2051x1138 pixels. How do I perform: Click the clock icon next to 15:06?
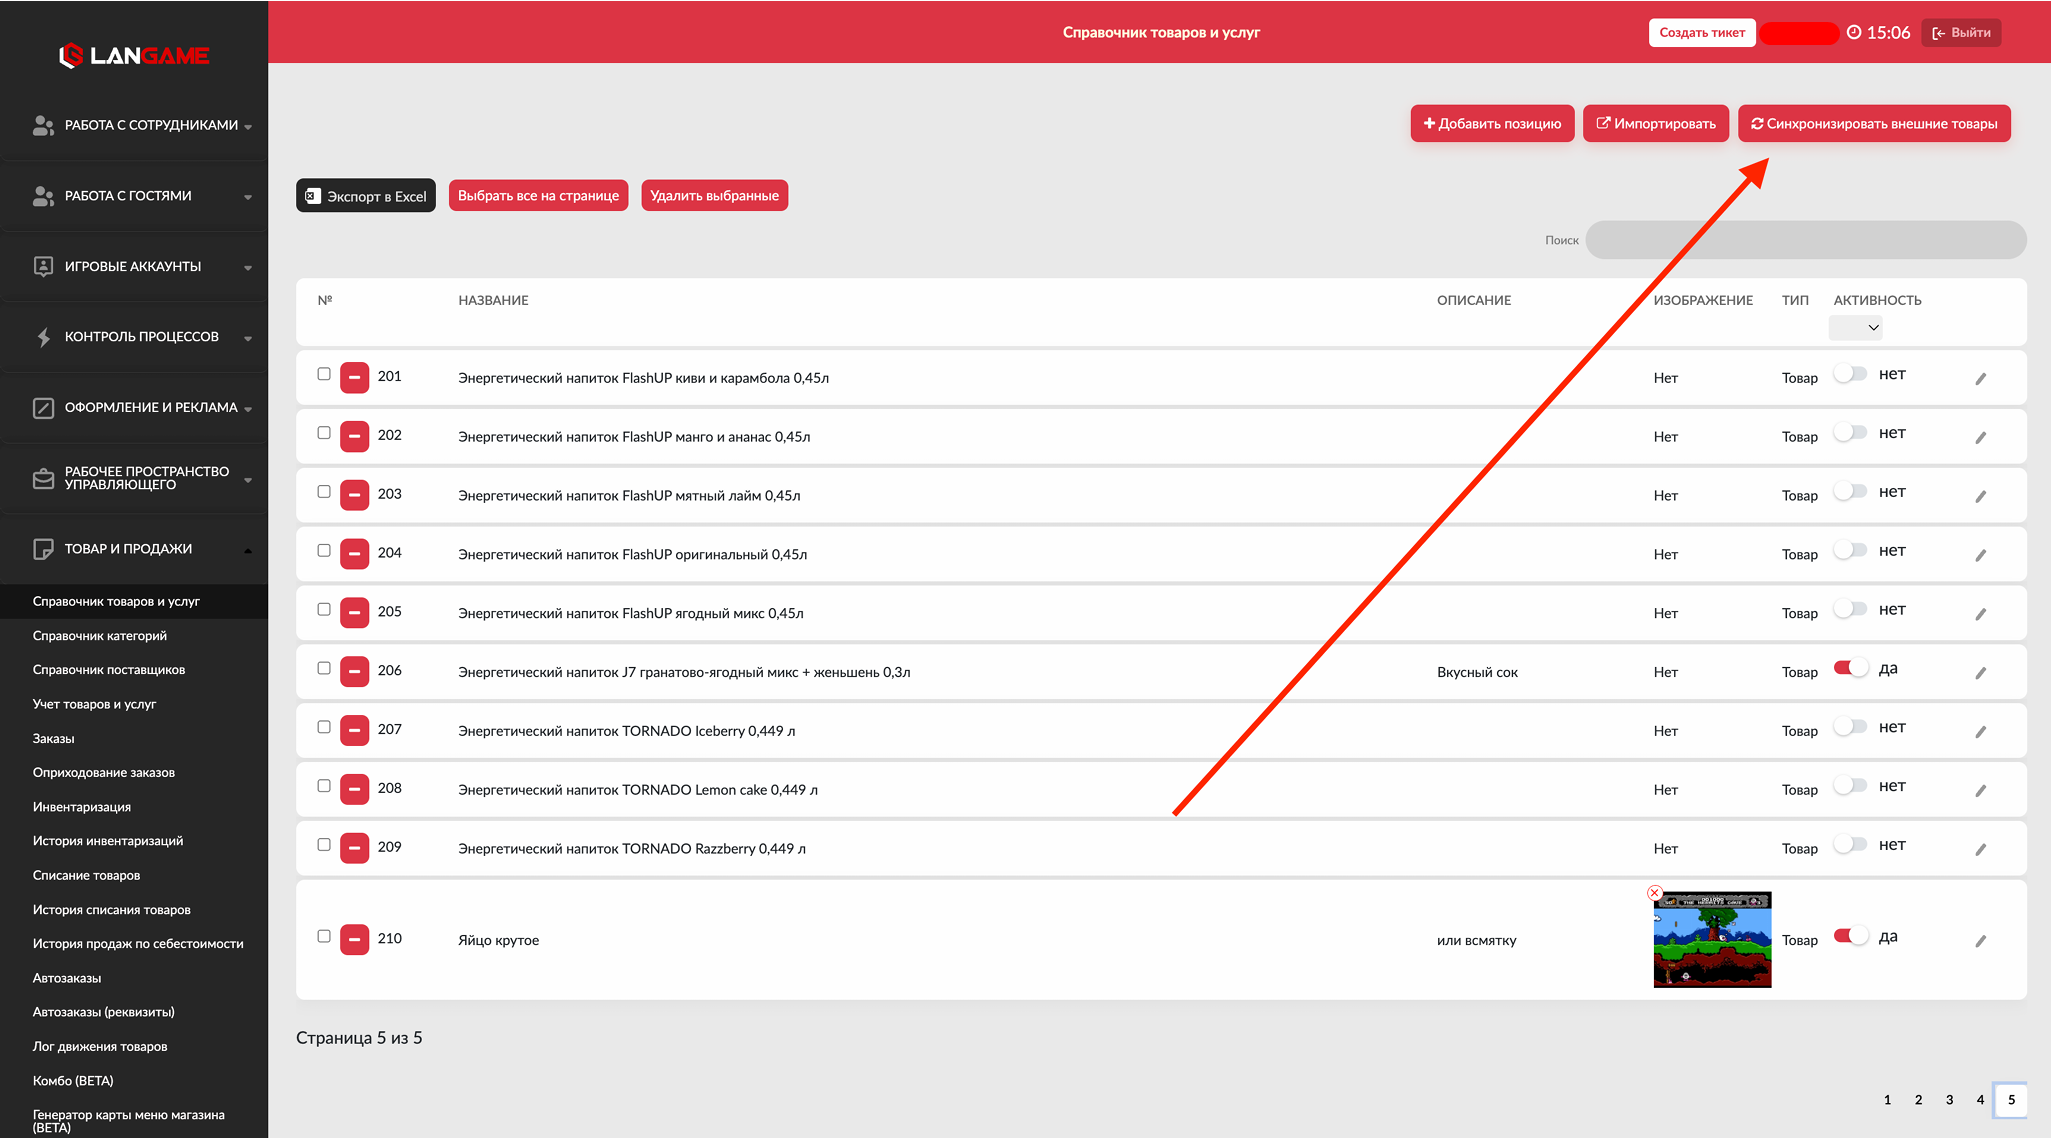[x=1854, y=33]
